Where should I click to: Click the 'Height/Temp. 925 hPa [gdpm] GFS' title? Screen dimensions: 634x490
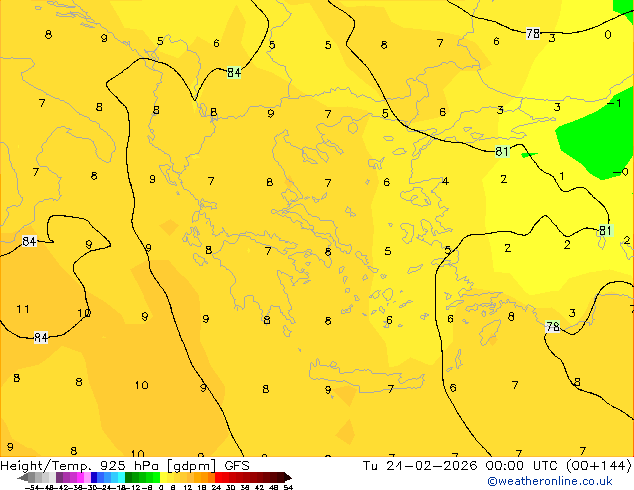point(125,466)
